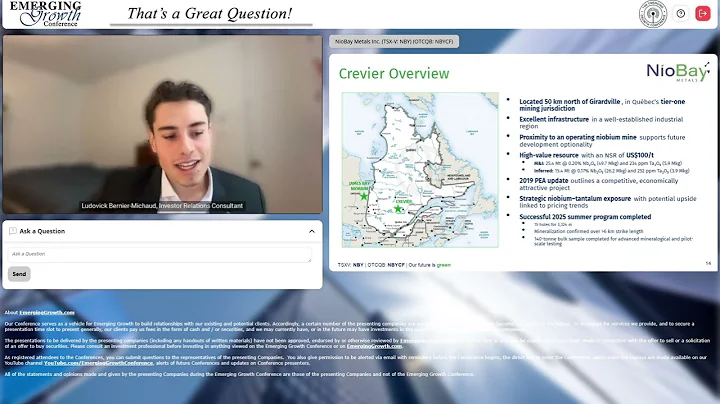Click the green Crevier star on map
Viewport: 720px width, 404px height.
[x=398, y=209]
